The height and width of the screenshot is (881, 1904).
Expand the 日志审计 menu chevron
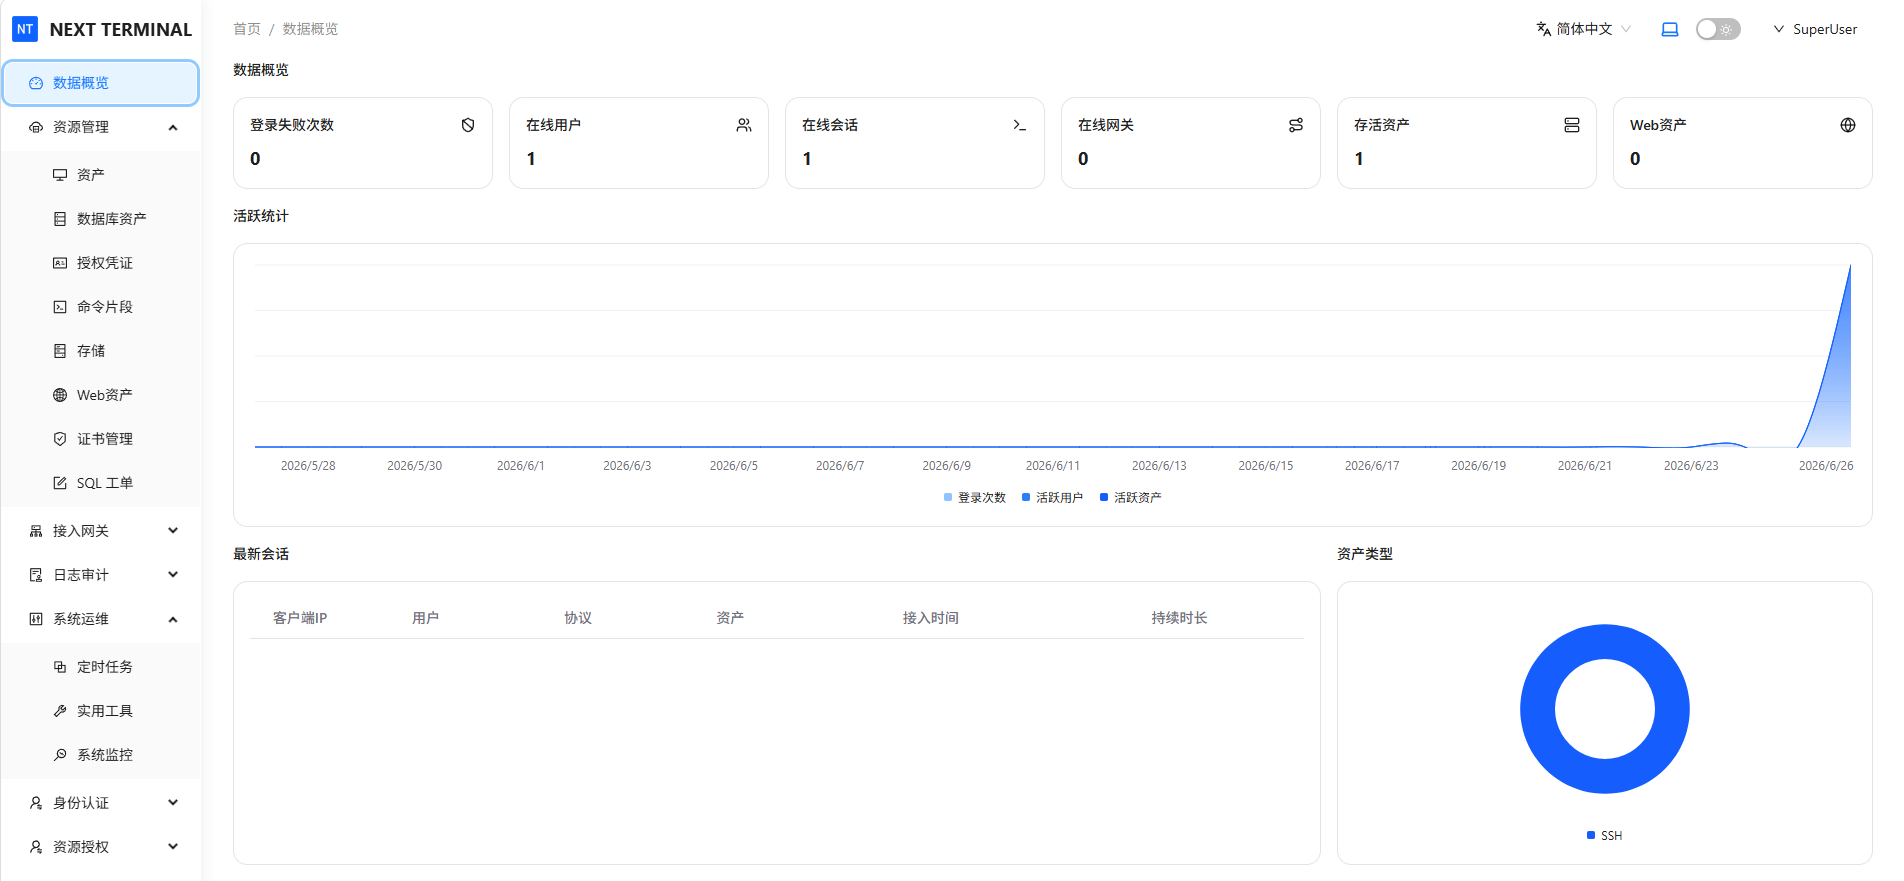173,575
